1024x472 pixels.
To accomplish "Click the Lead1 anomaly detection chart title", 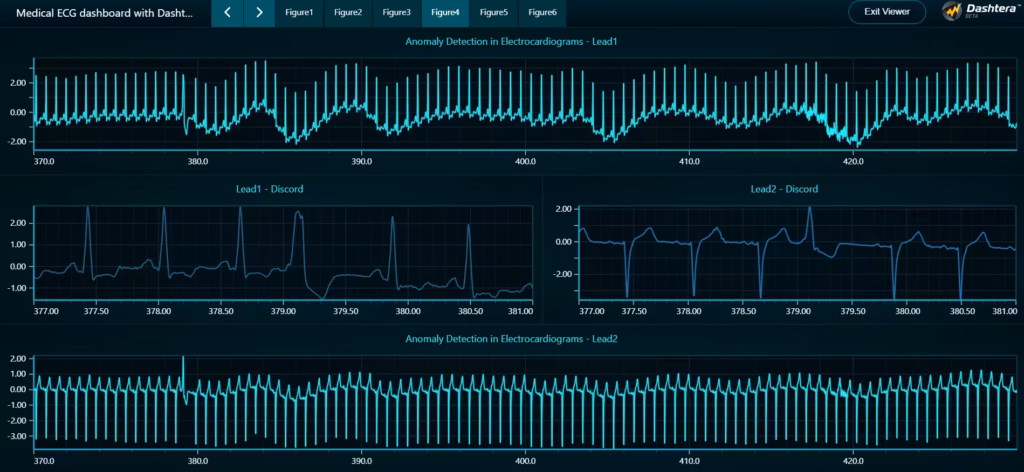I will (511, 41).
